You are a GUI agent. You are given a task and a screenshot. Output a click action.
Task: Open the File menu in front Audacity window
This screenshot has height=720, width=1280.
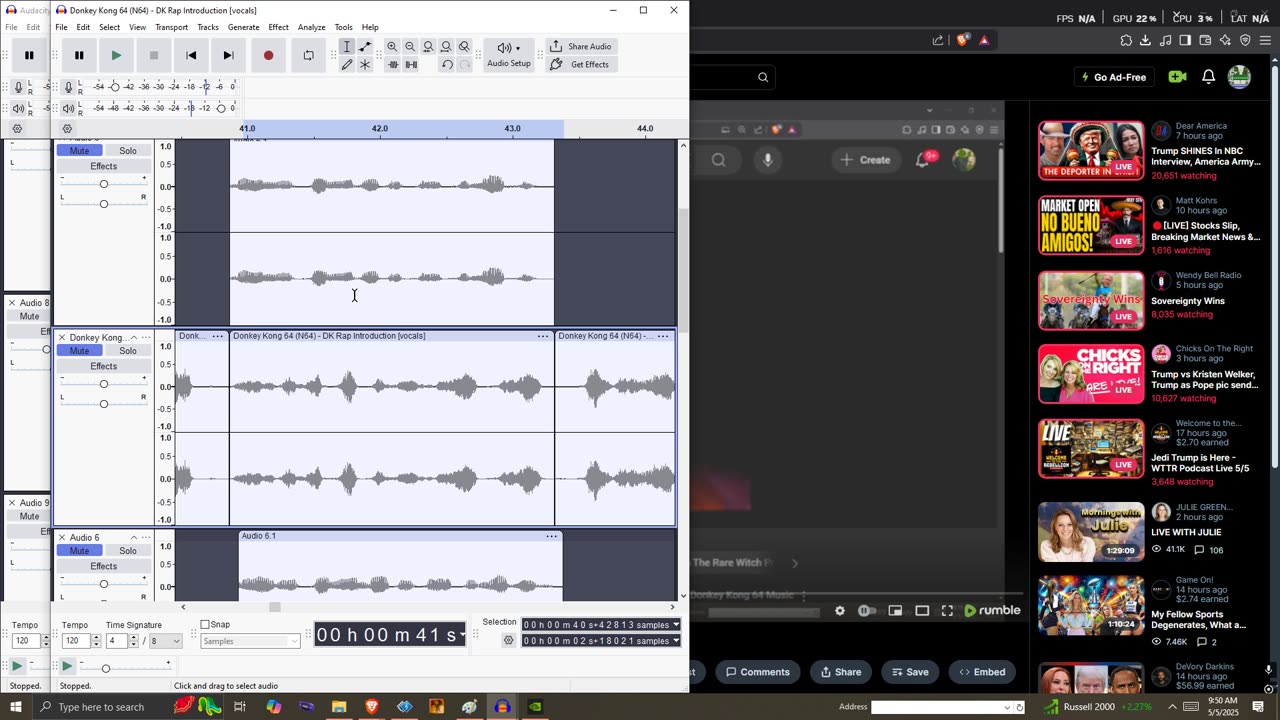point(61,27)
